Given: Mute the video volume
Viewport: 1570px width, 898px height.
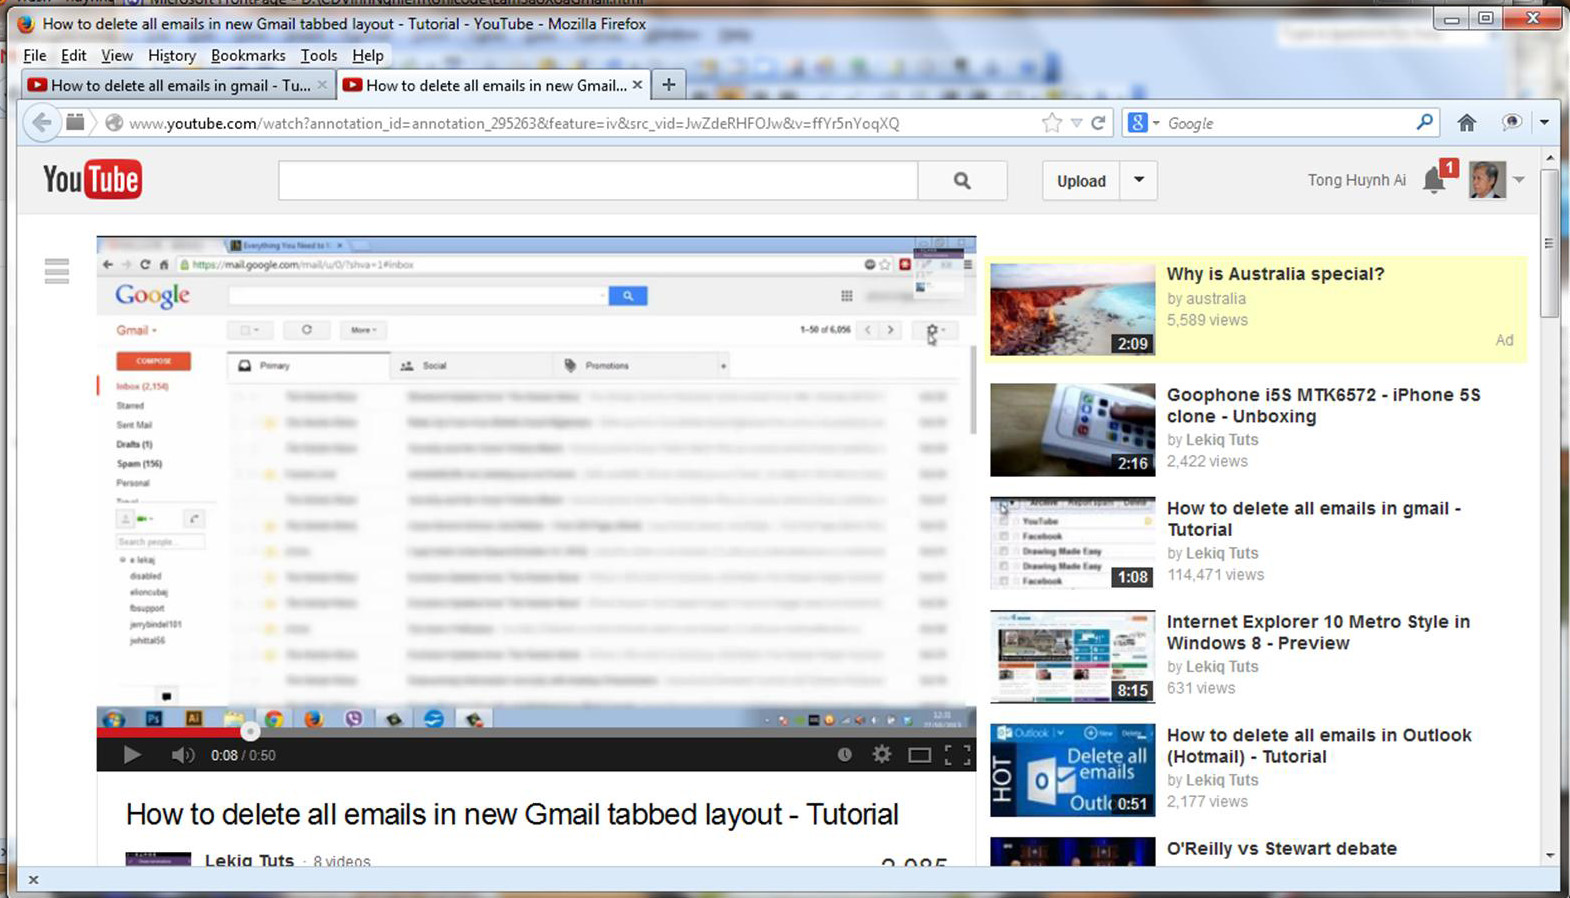Looking at the screenshot, I should click(182, 755).
